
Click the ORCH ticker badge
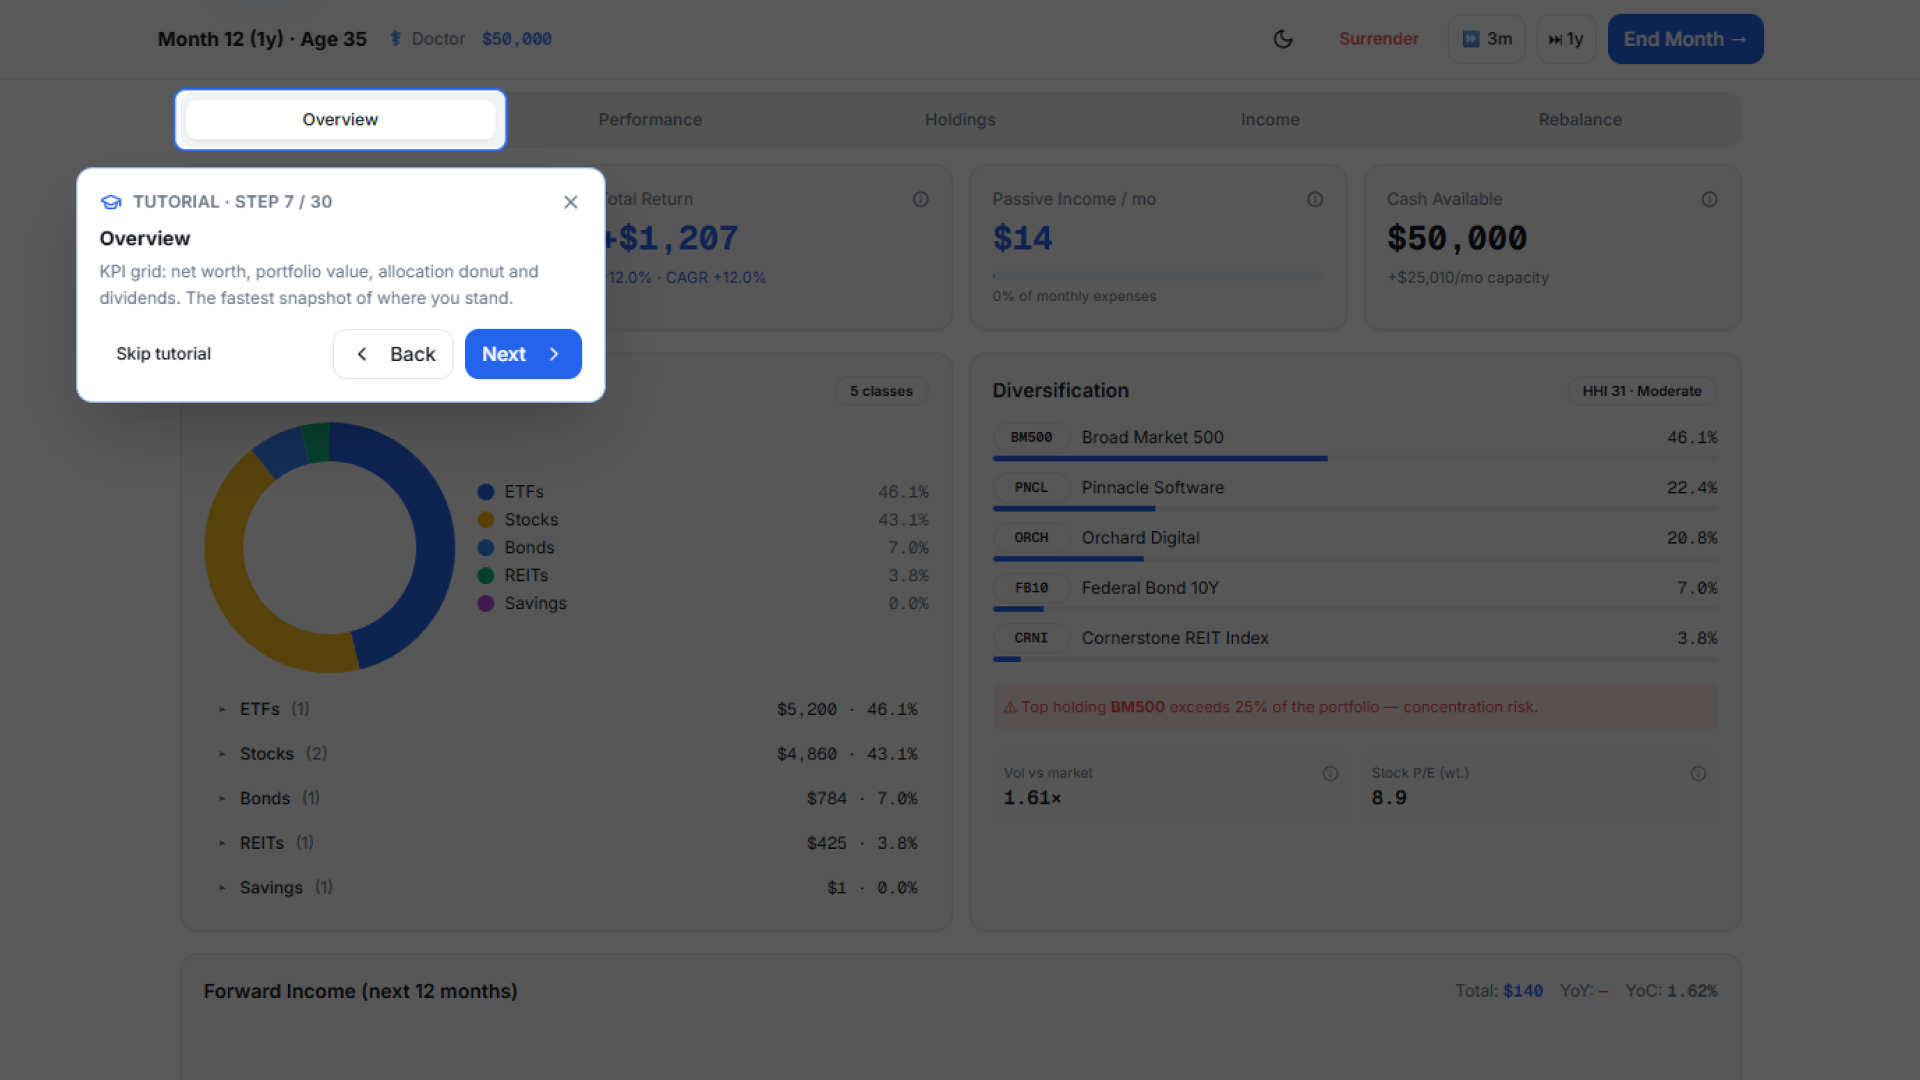coord(1031,538)
